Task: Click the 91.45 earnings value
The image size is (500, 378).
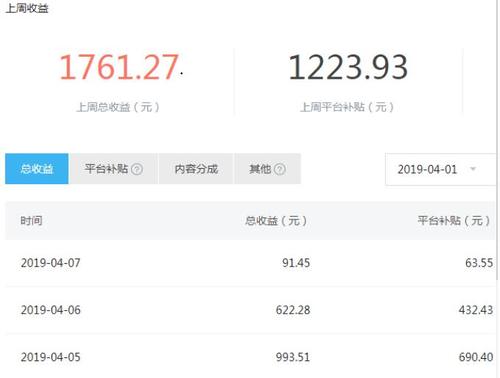Action: coord(296,263)
